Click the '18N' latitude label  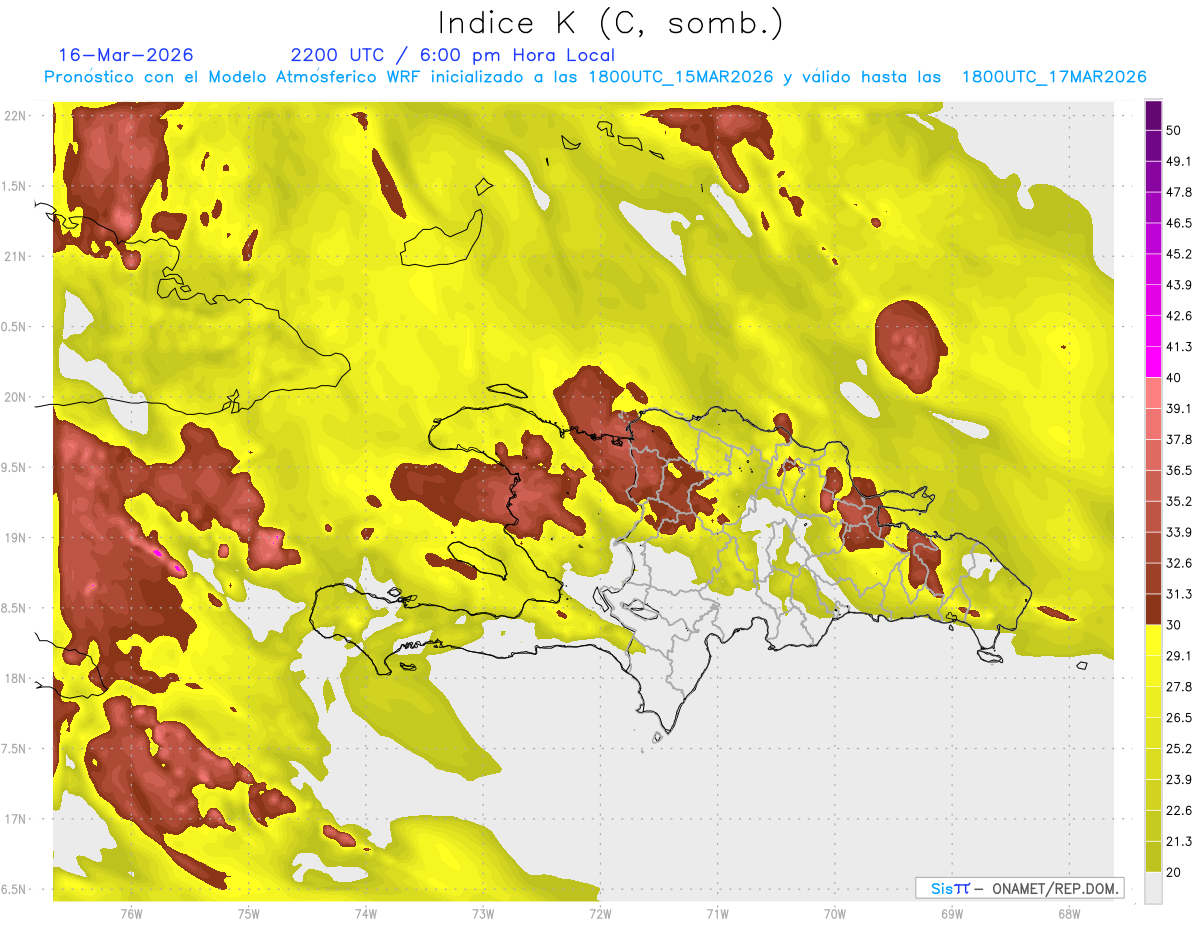click(x=15, y=678)
